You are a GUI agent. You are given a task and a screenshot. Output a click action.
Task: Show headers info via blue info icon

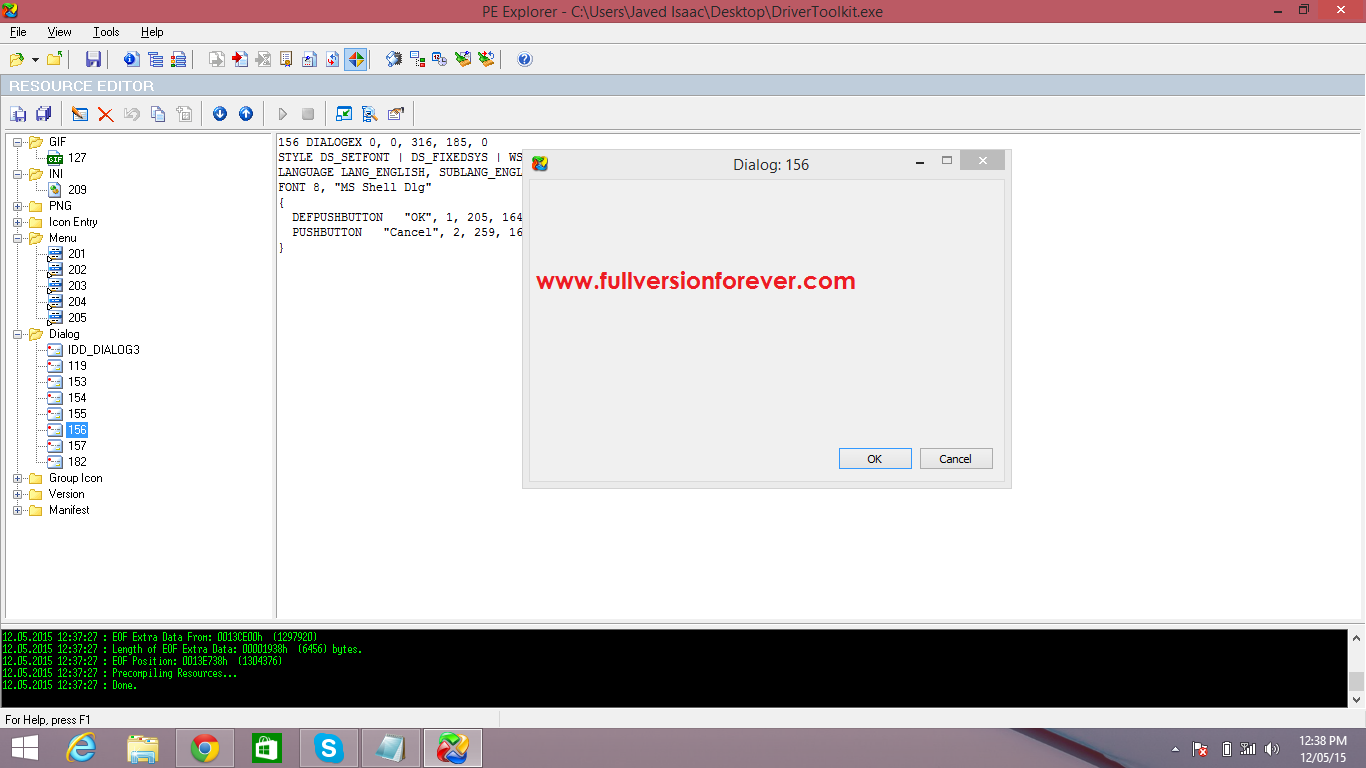point(131,59)
